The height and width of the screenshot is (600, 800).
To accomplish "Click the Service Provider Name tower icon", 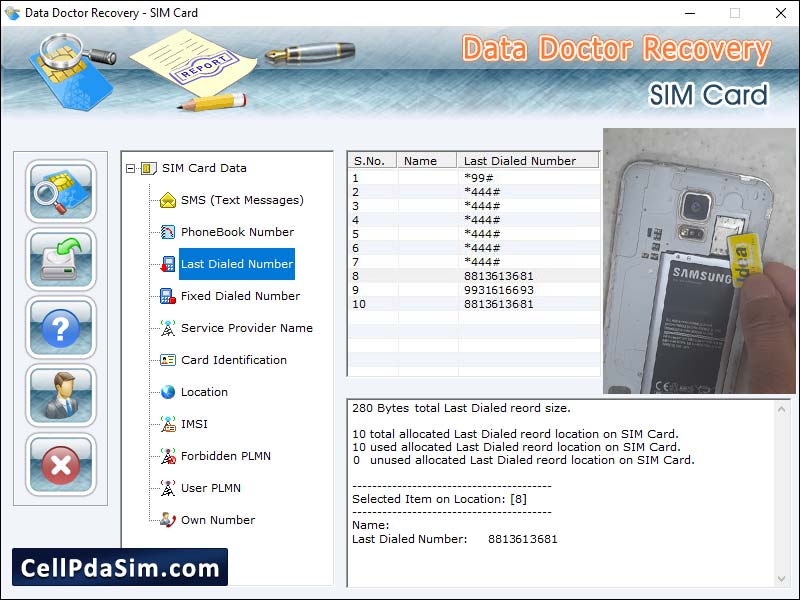I will coord(168,328).
